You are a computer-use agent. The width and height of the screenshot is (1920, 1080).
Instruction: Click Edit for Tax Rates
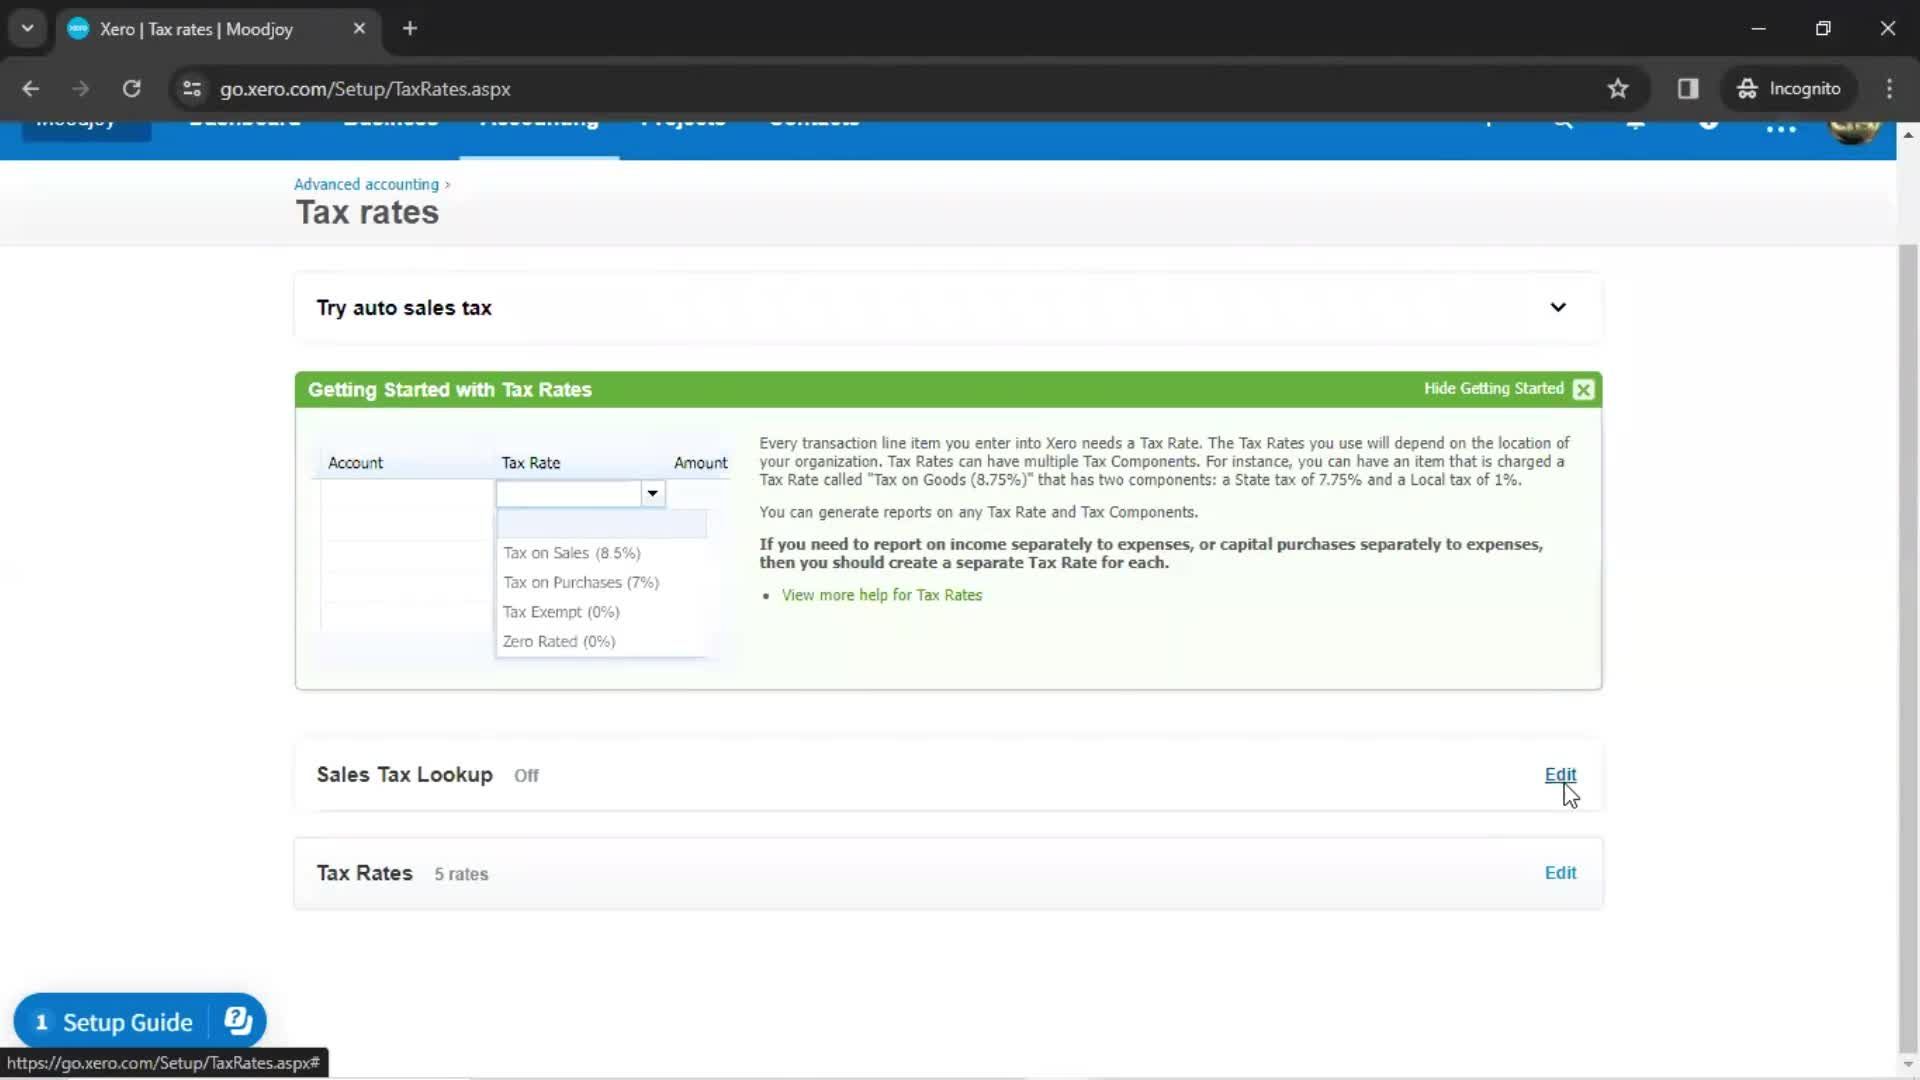coord(1560,873)
